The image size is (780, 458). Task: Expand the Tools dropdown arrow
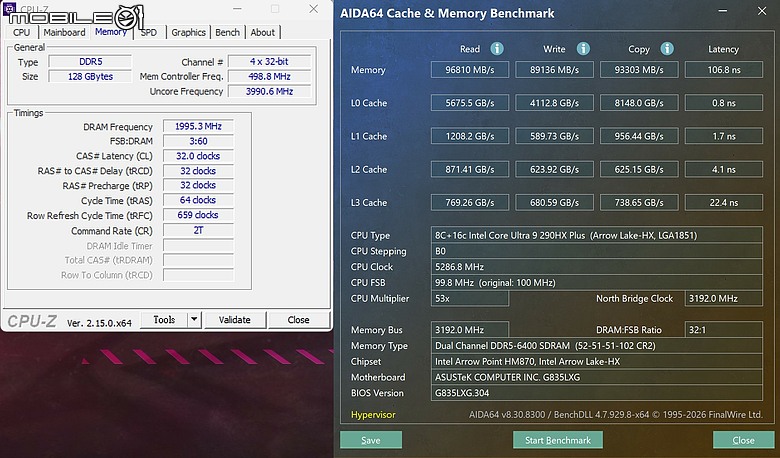195,320
